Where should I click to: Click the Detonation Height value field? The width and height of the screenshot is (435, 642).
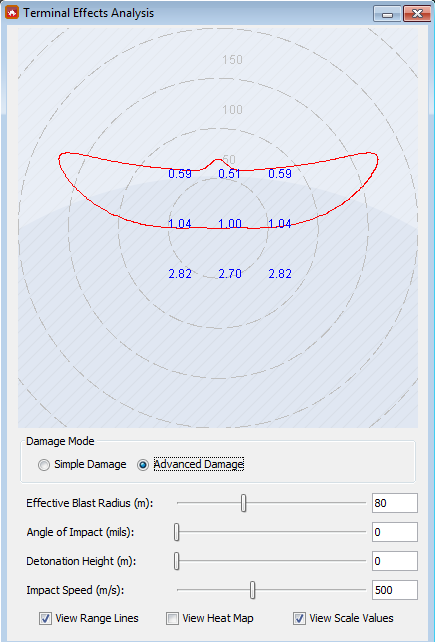pyautogui.click(x=395, y=561)
